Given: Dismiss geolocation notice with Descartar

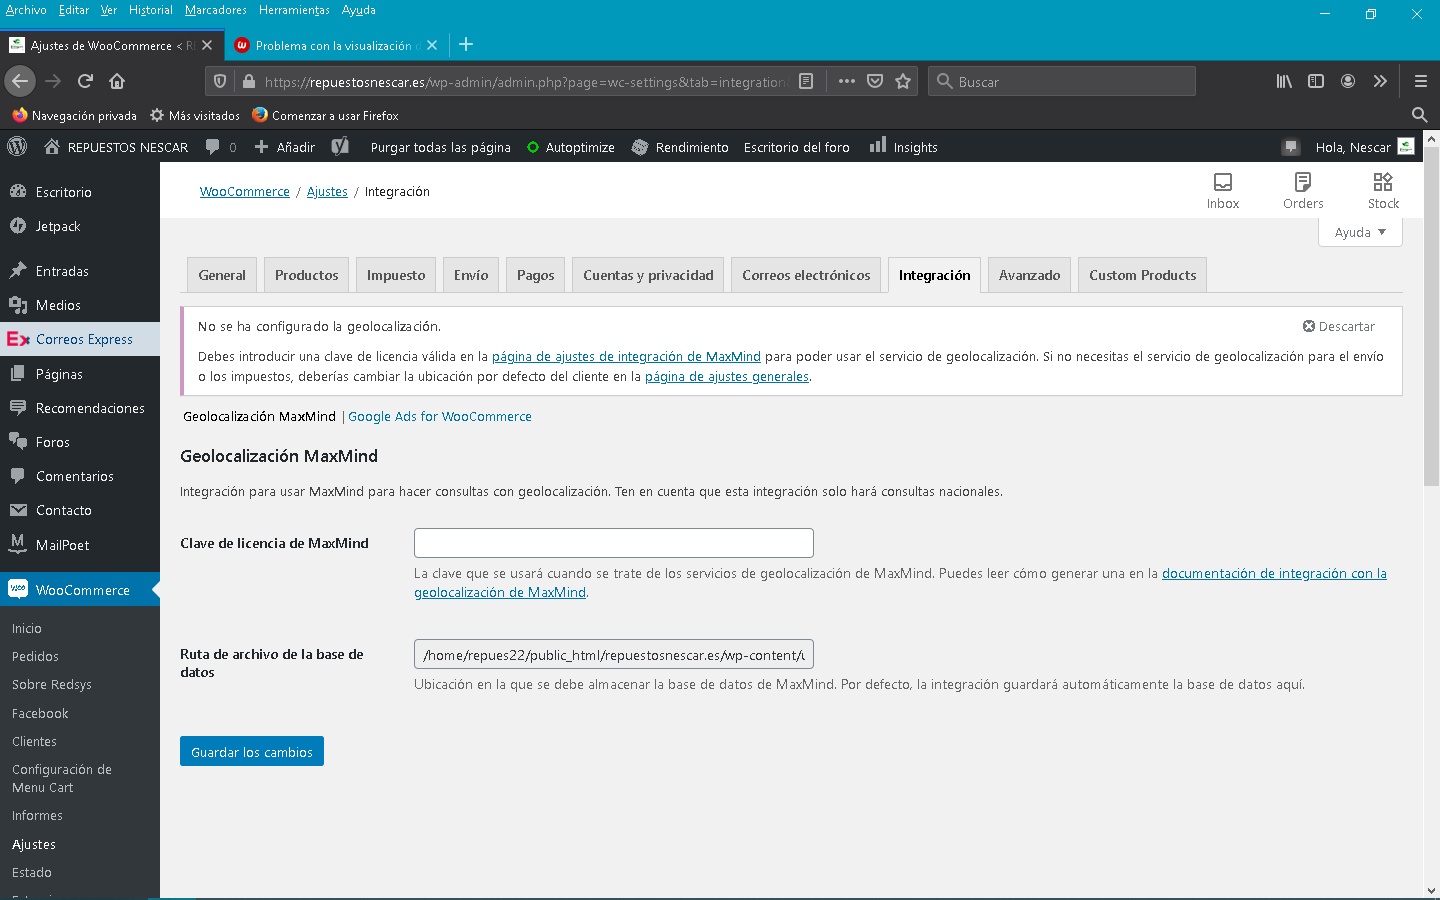Looking at the screenshot, I should (1339, 326).
